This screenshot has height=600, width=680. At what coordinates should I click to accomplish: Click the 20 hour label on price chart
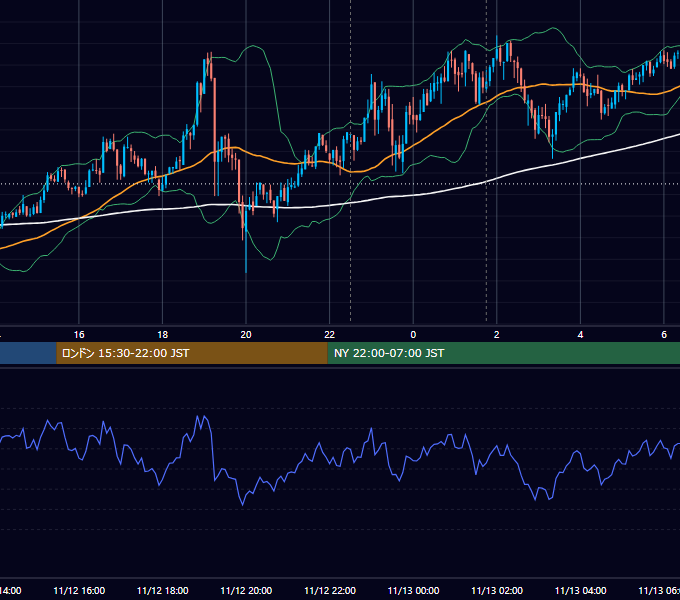tap(246, 335)
